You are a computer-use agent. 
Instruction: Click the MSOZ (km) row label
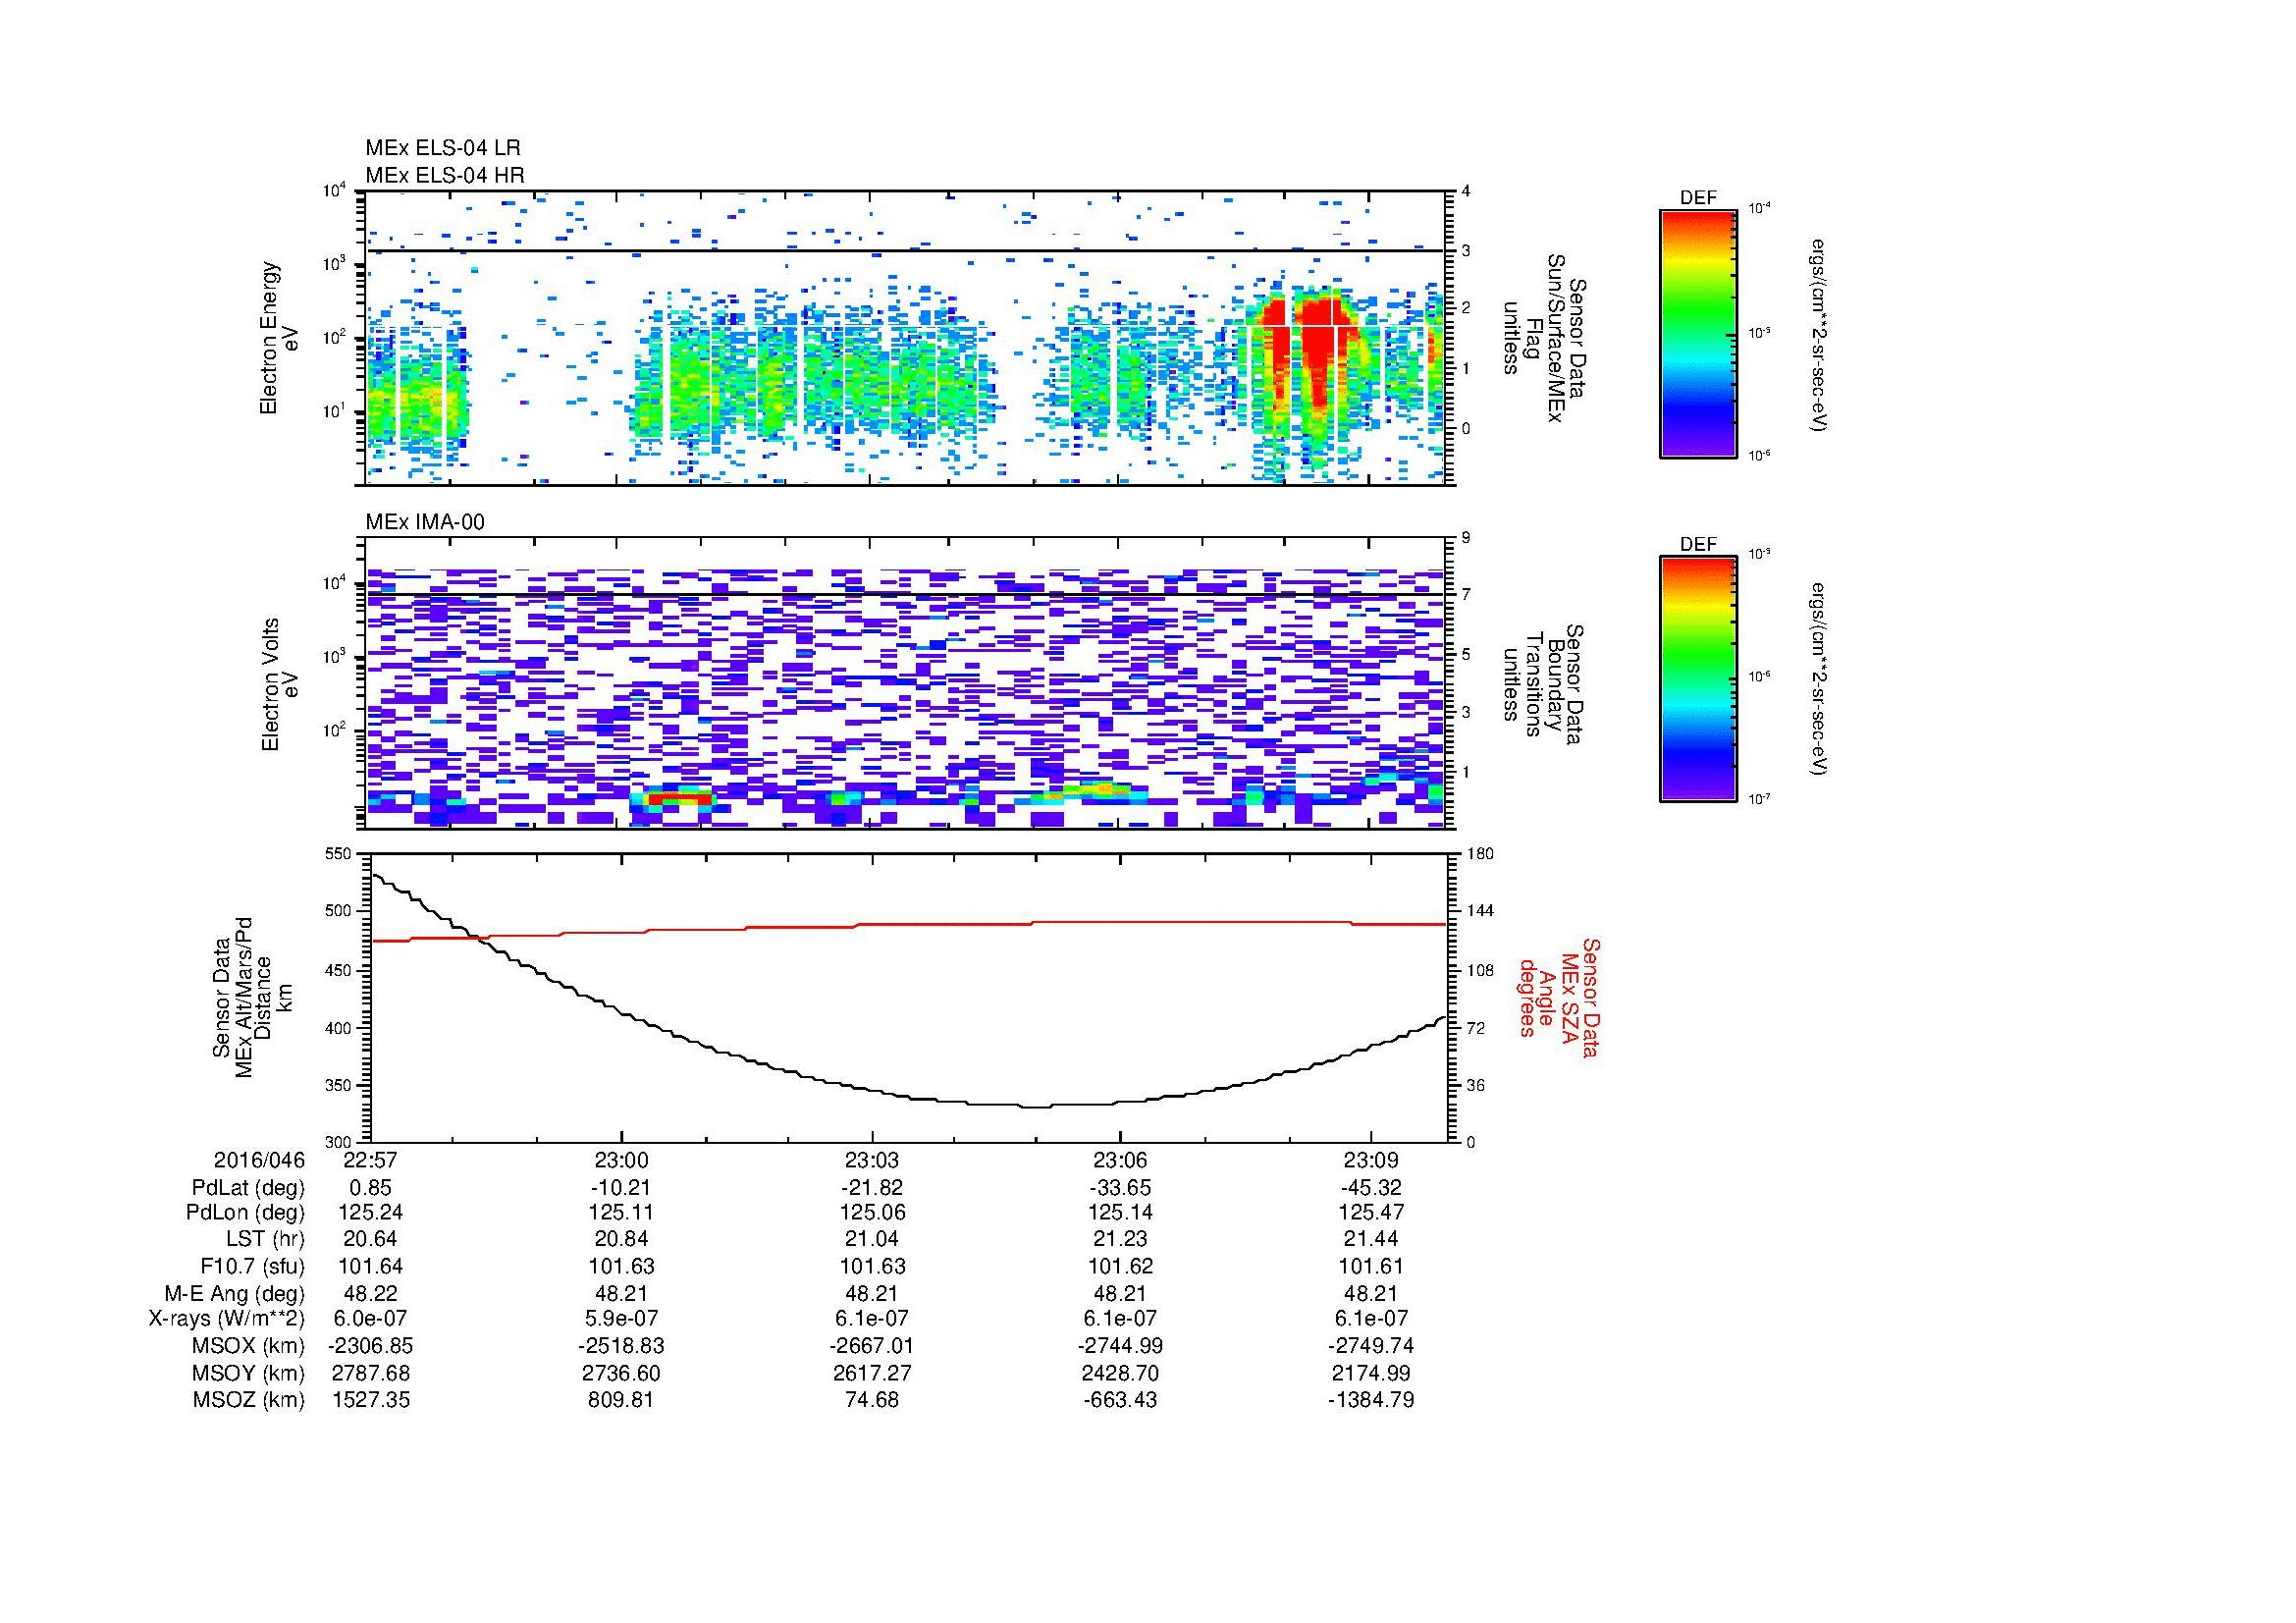(248, 1400)
